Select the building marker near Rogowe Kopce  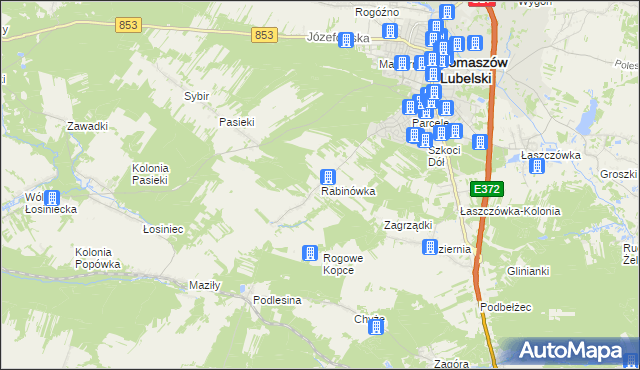click(x=310, y=253)
